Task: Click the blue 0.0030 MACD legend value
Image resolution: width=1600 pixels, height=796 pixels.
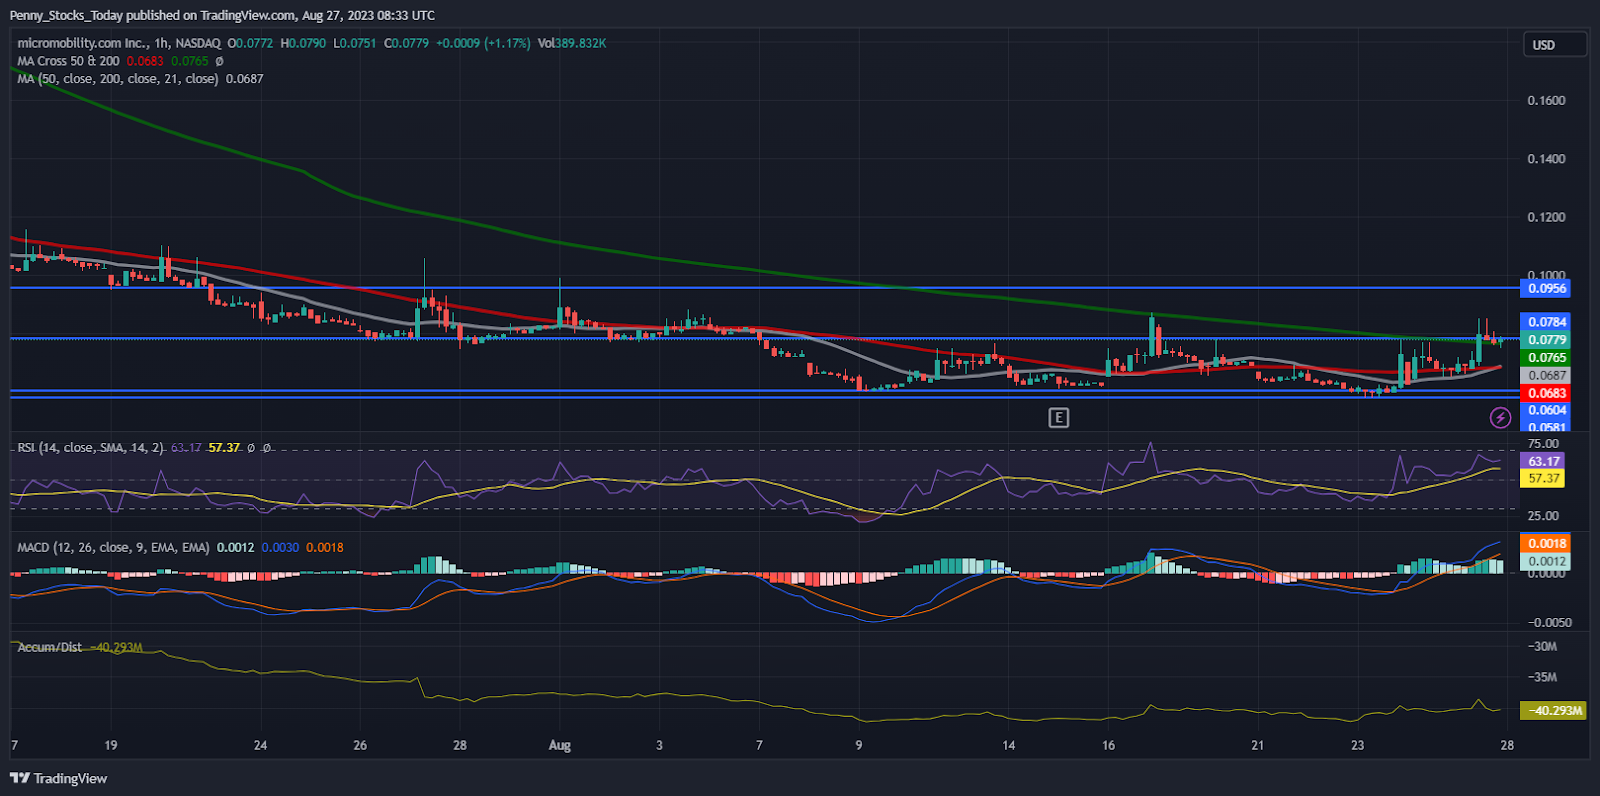Action: click(x=280, y=548)
